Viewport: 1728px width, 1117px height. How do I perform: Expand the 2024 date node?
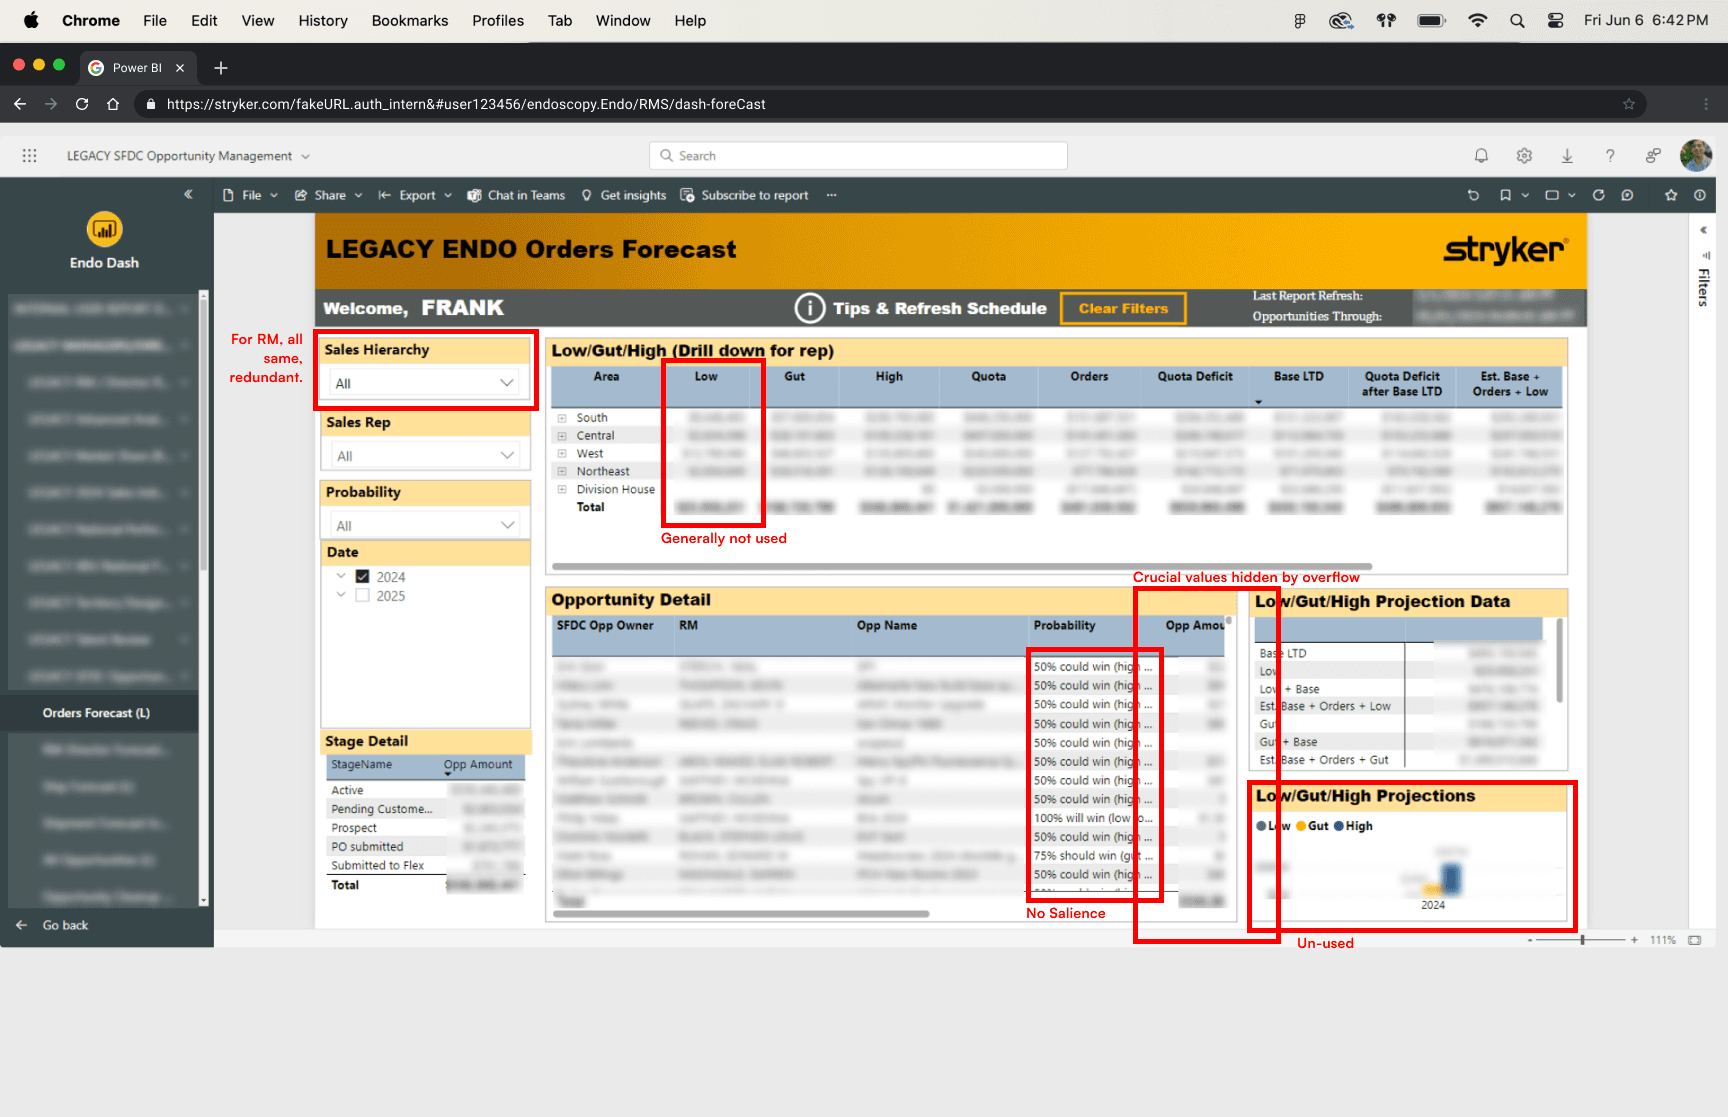pos(341,577)
